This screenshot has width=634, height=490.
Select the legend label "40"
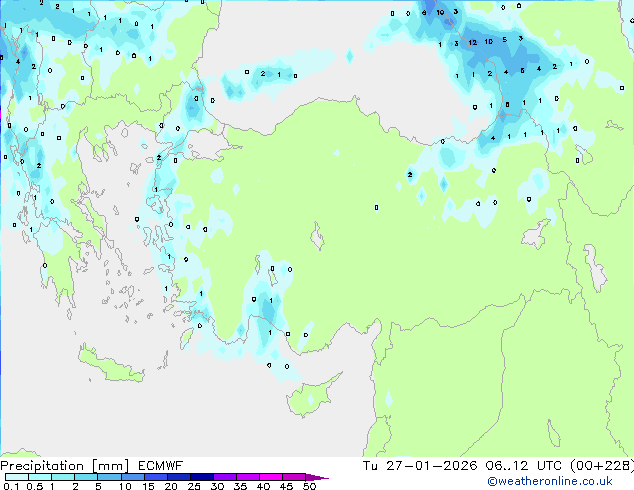pyautogui.click(x=264, y=486)
